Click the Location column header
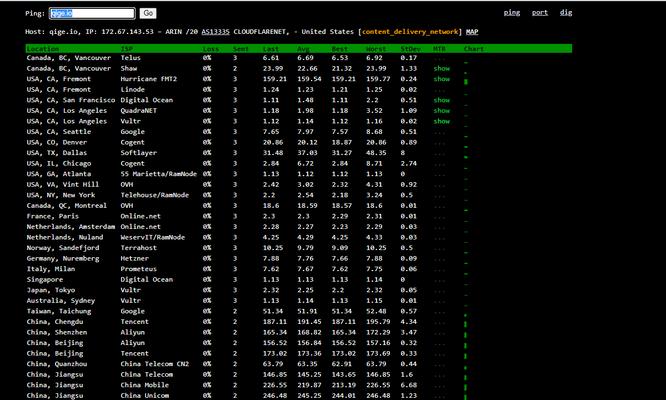 tap(42, 49)
